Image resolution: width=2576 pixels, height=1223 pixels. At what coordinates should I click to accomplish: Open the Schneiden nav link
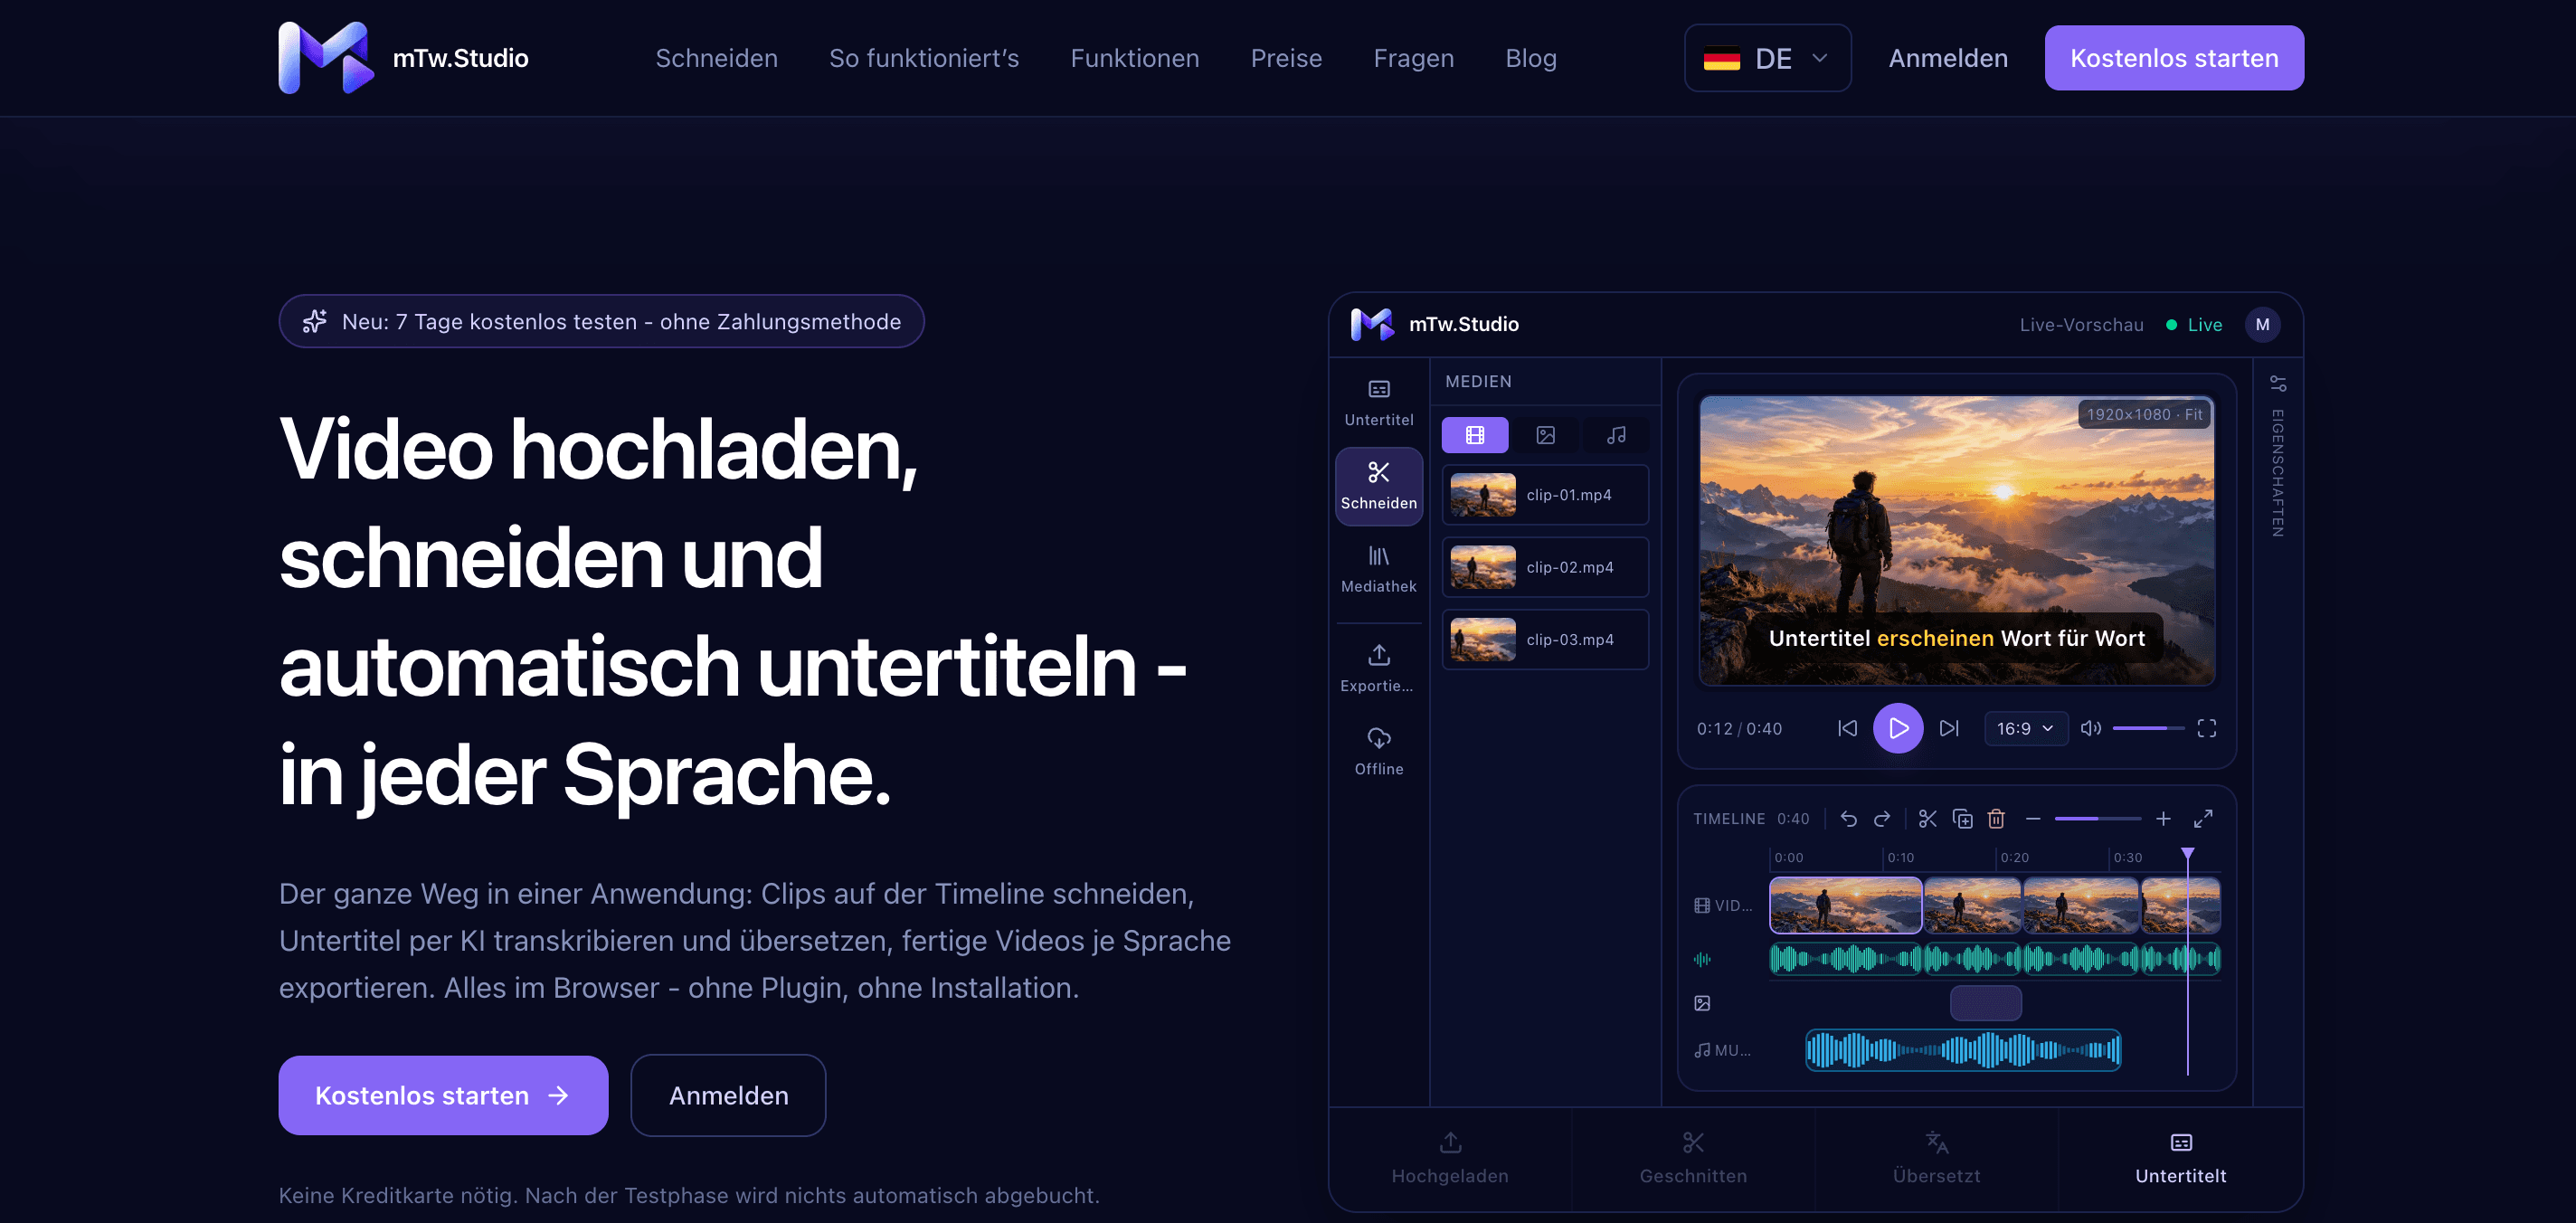point(716,58)
